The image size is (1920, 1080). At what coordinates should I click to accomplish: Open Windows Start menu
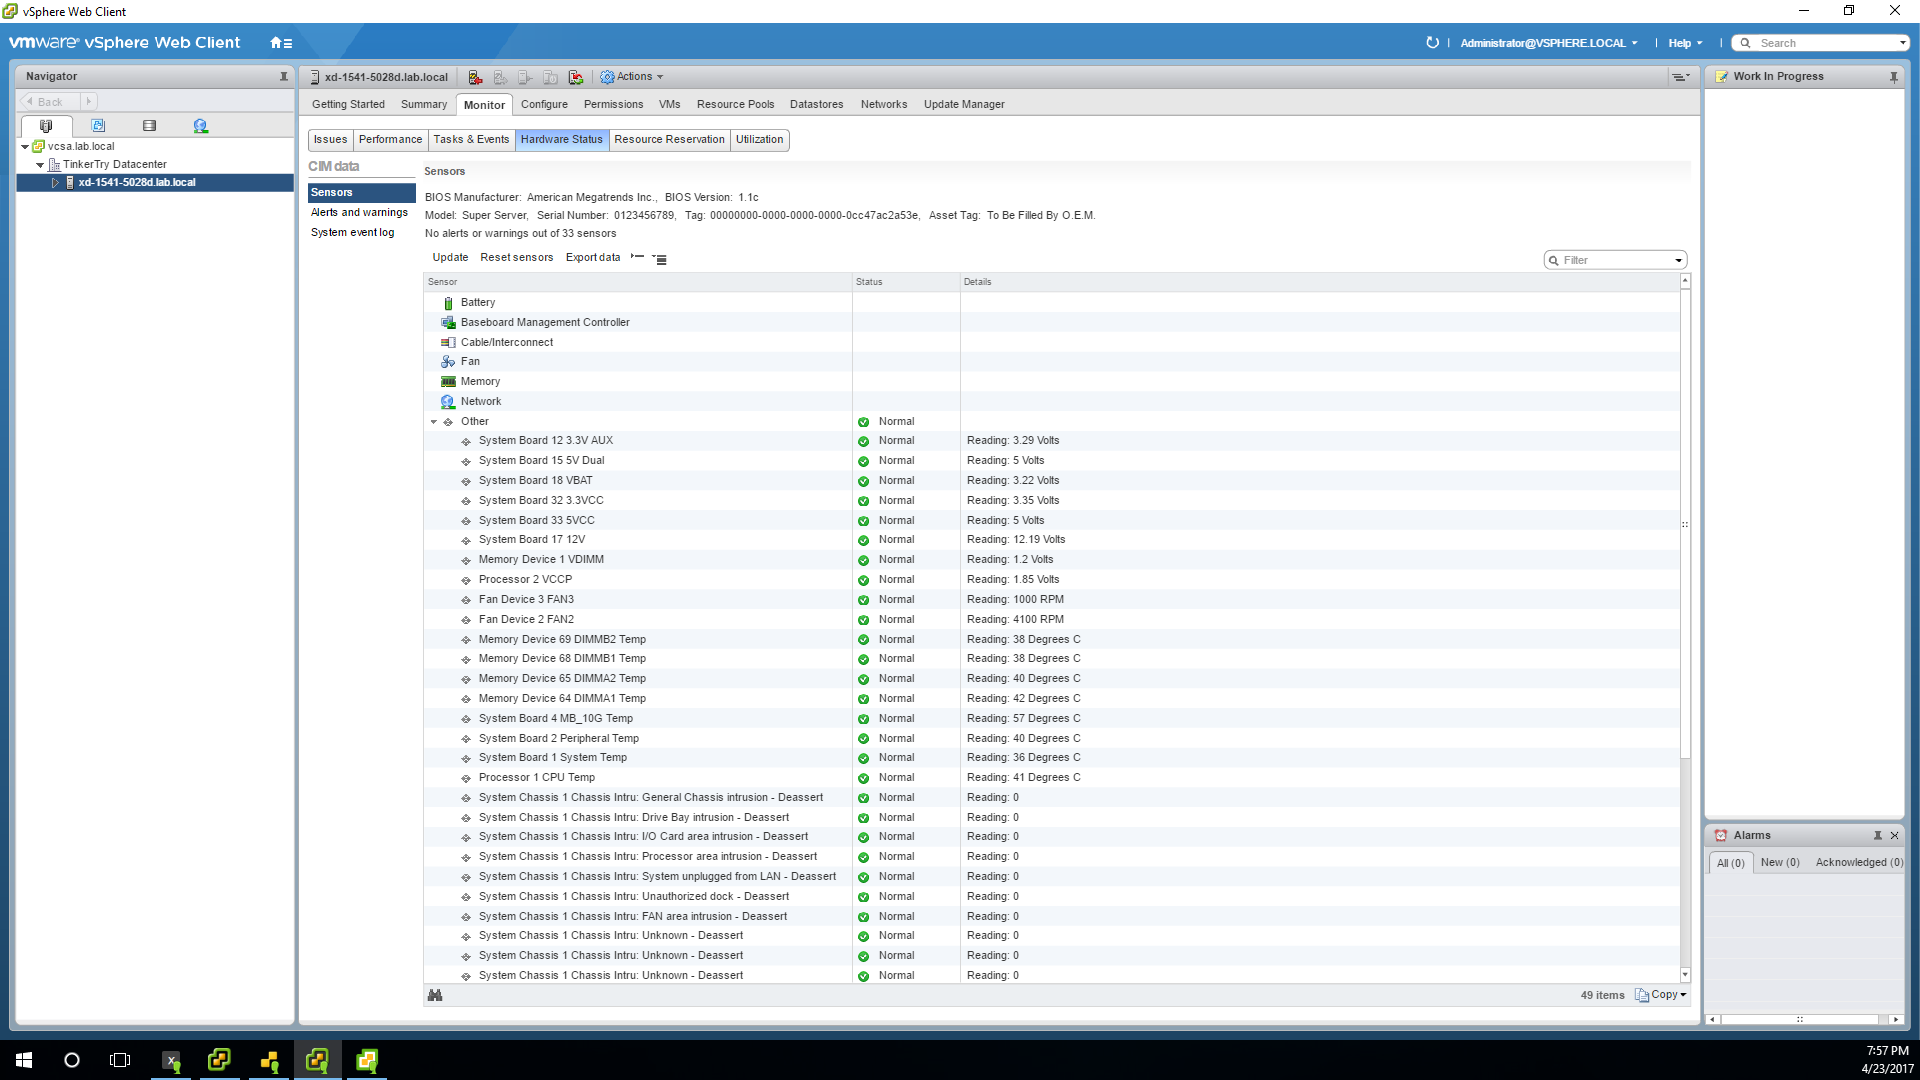point(24,1060)
